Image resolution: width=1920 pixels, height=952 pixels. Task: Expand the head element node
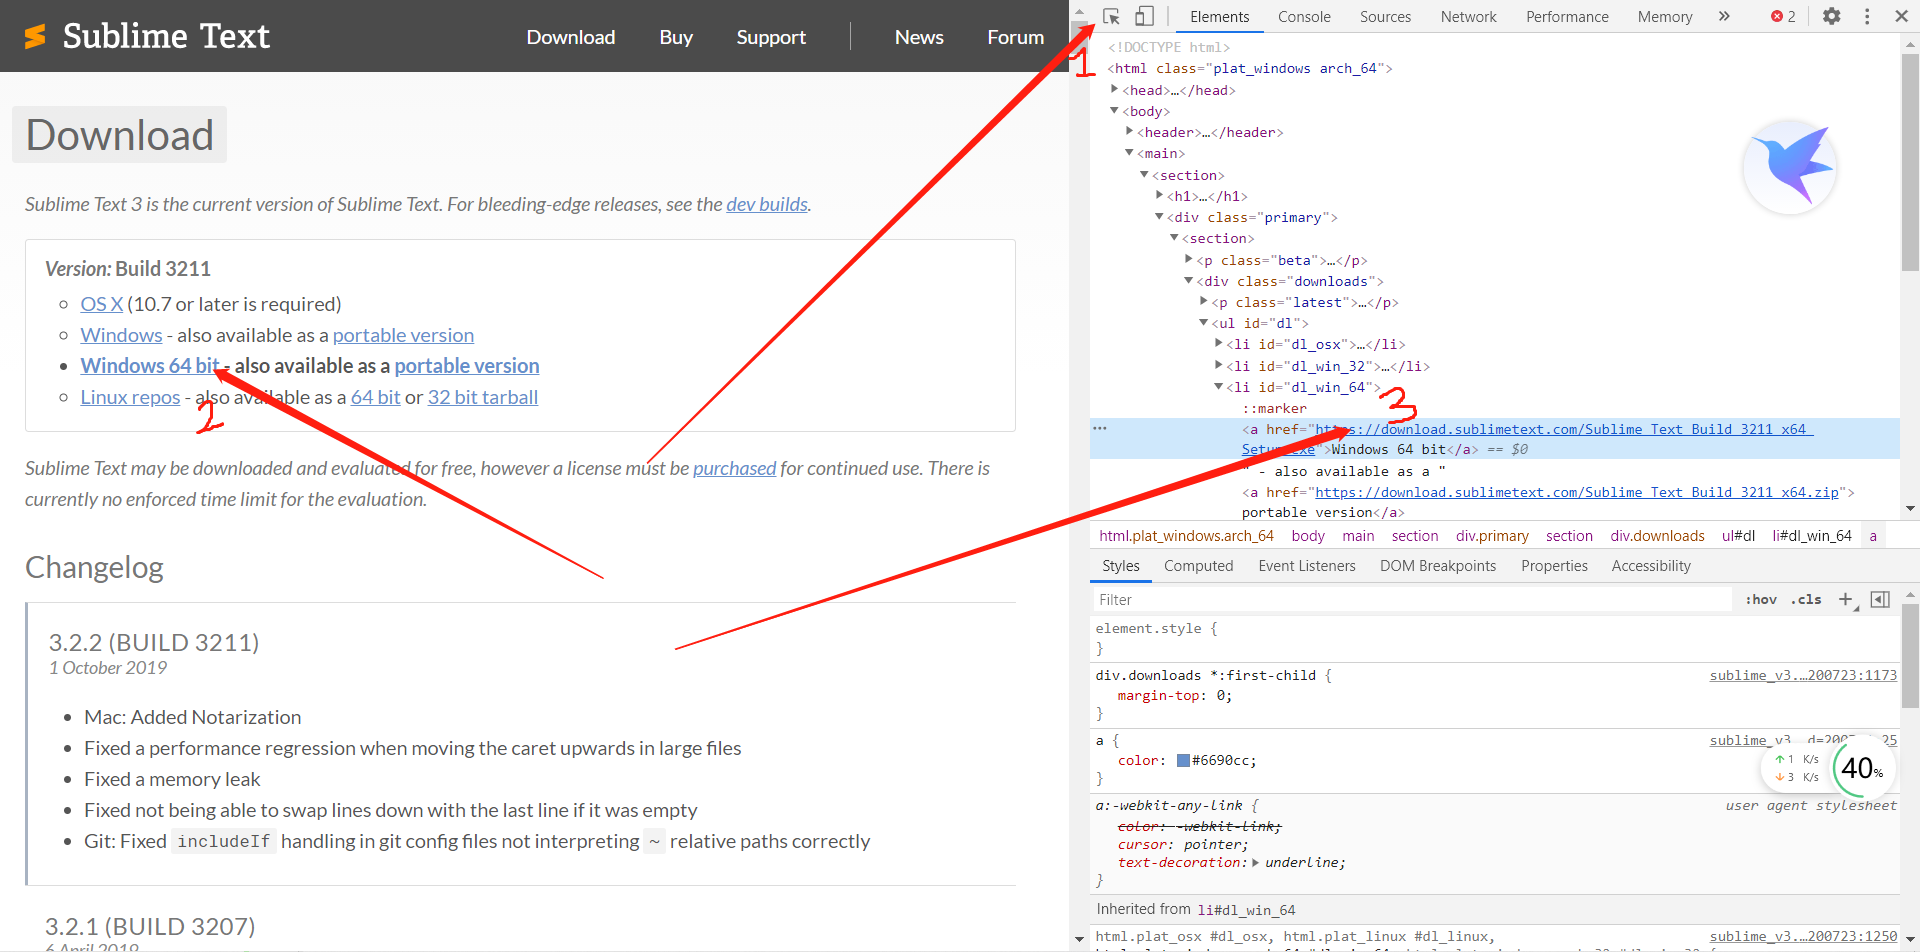click(1115, 89)
